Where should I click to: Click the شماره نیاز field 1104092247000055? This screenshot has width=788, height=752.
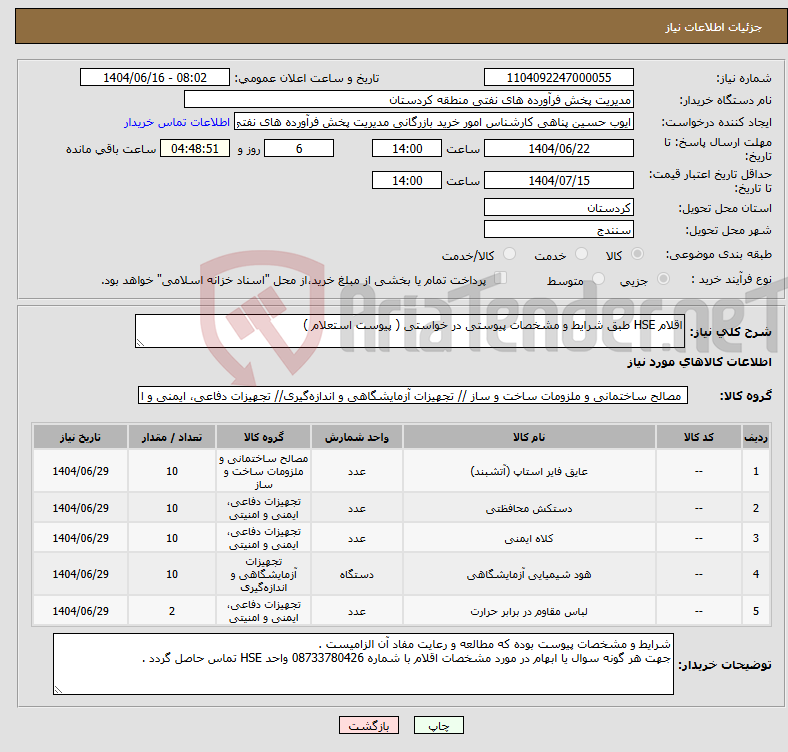click(558, 77)
